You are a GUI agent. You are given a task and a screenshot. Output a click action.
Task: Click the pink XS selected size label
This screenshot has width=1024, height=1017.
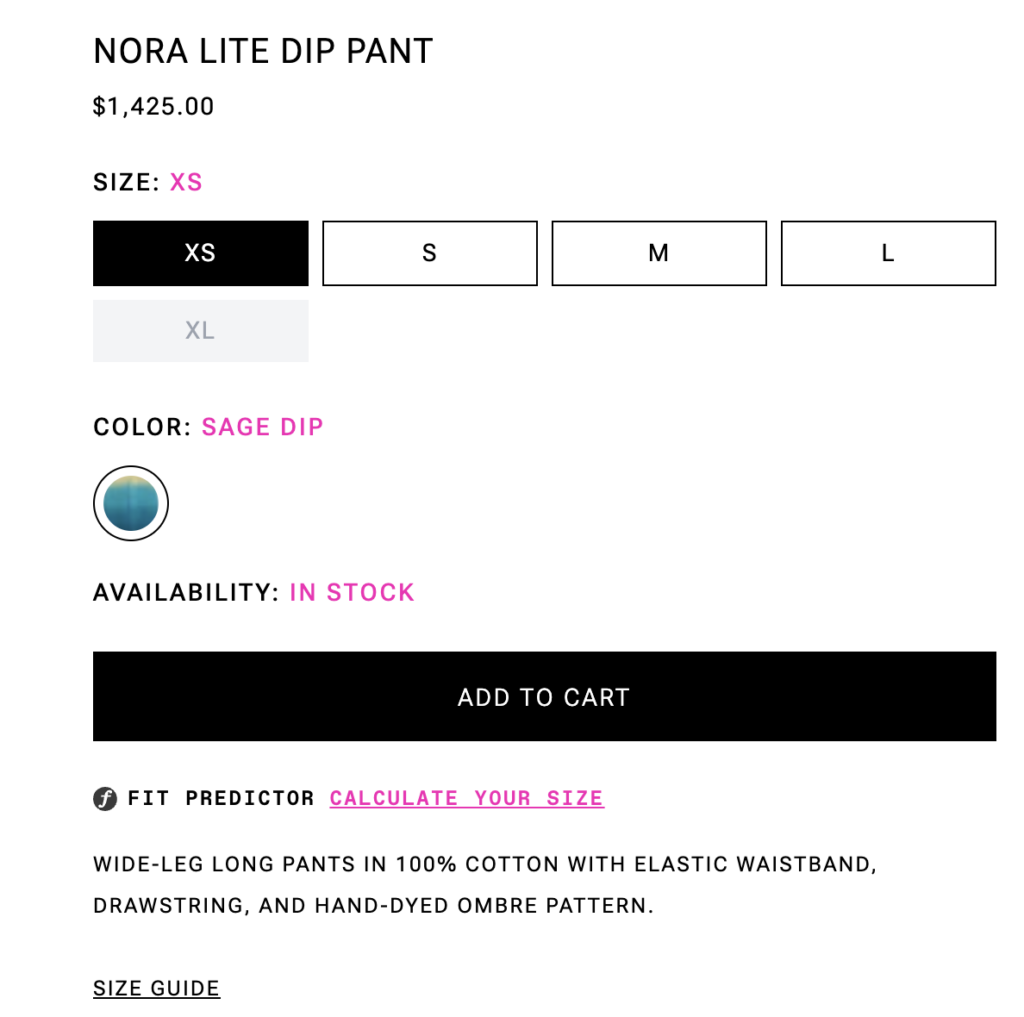186,182
